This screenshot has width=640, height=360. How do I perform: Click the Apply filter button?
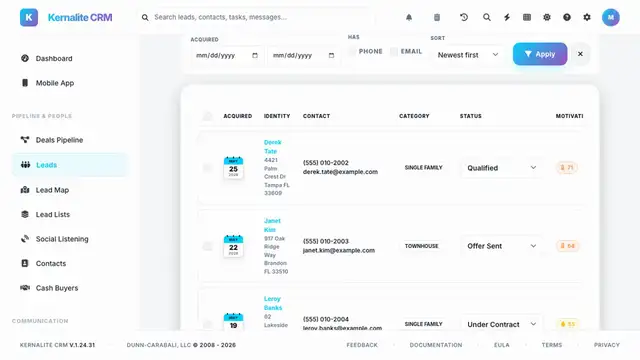(x=540, y=54)
